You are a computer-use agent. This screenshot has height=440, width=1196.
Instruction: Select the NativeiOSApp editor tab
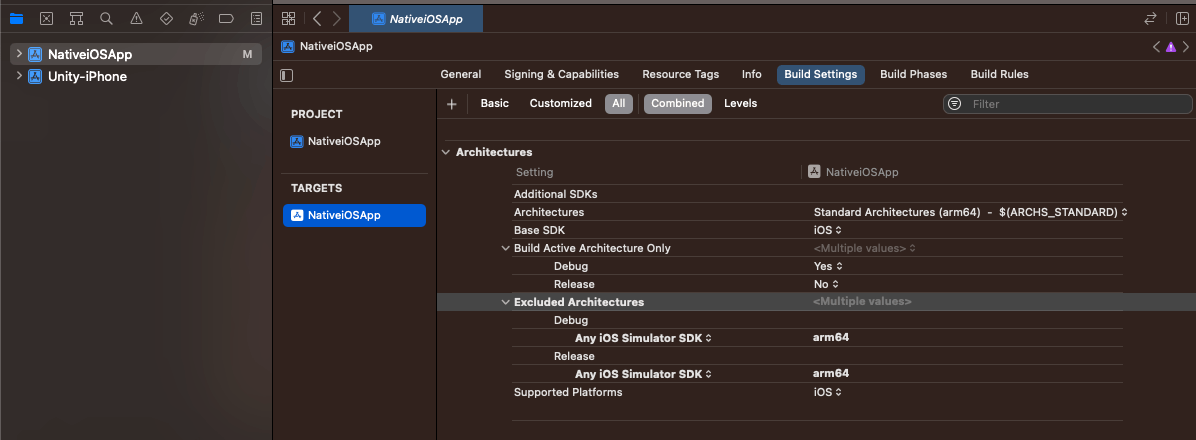pos(416,19)
